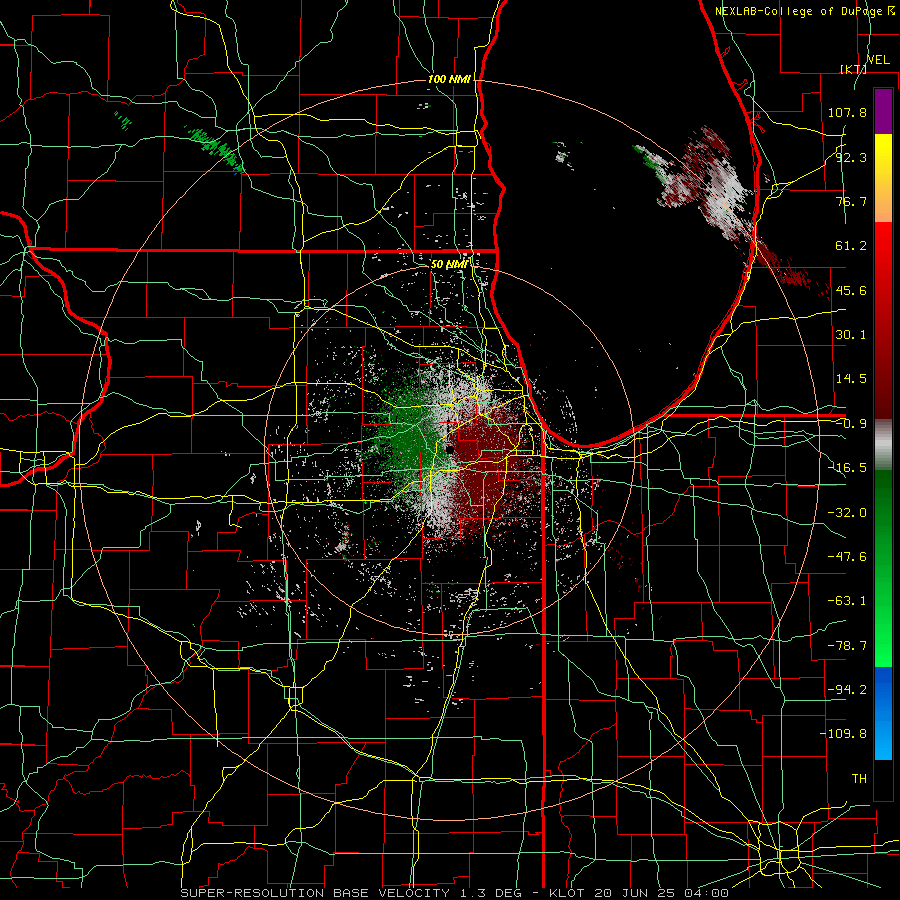Click the KLOT radar site center dot
900x900 pixels.
pos(449,451)
